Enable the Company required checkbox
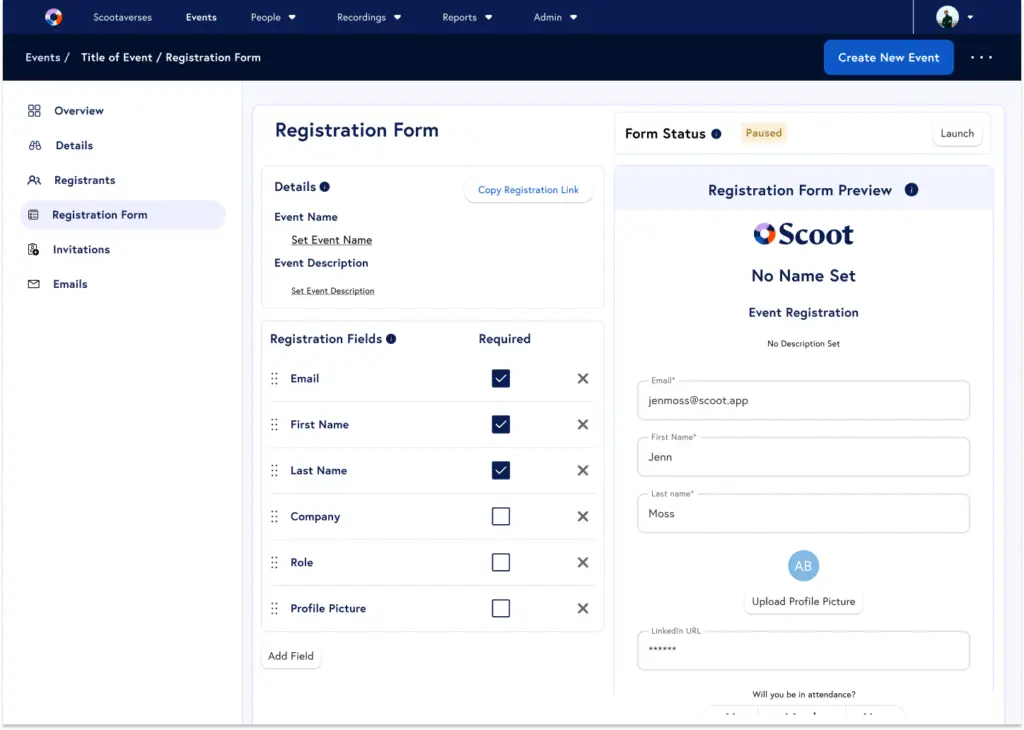Image resolution: width=1024 pixels, height=730 pixels. (501, 517)
